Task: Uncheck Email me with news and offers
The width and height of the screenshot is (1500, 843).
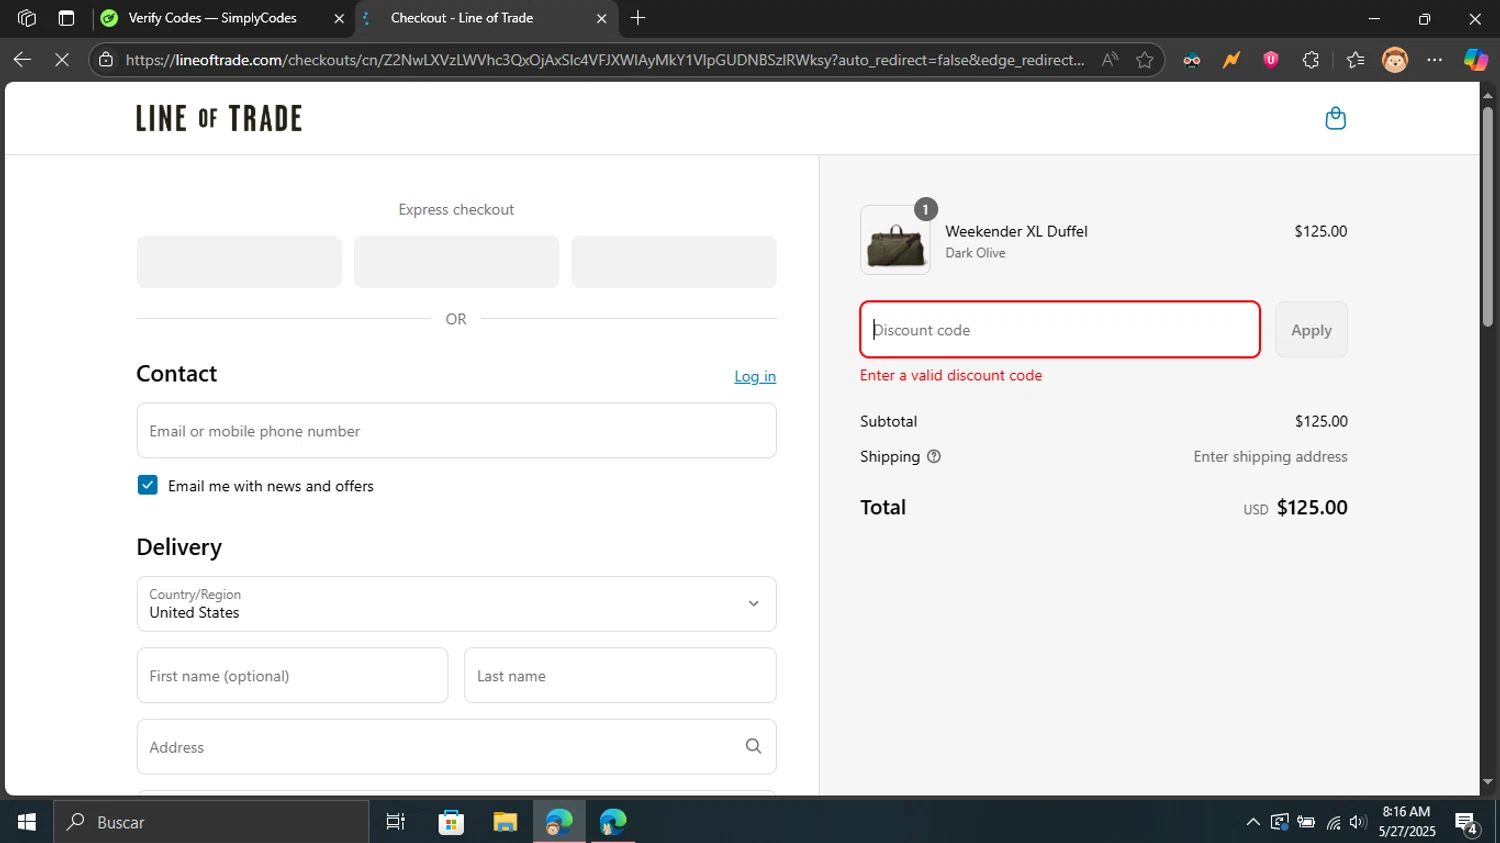Action: [x=147, y=485]
